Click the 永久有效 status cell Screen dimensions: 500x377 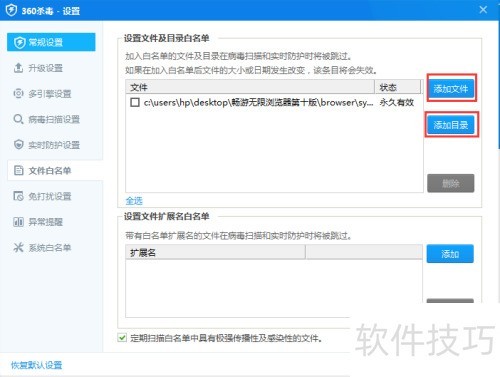point(397,102)
